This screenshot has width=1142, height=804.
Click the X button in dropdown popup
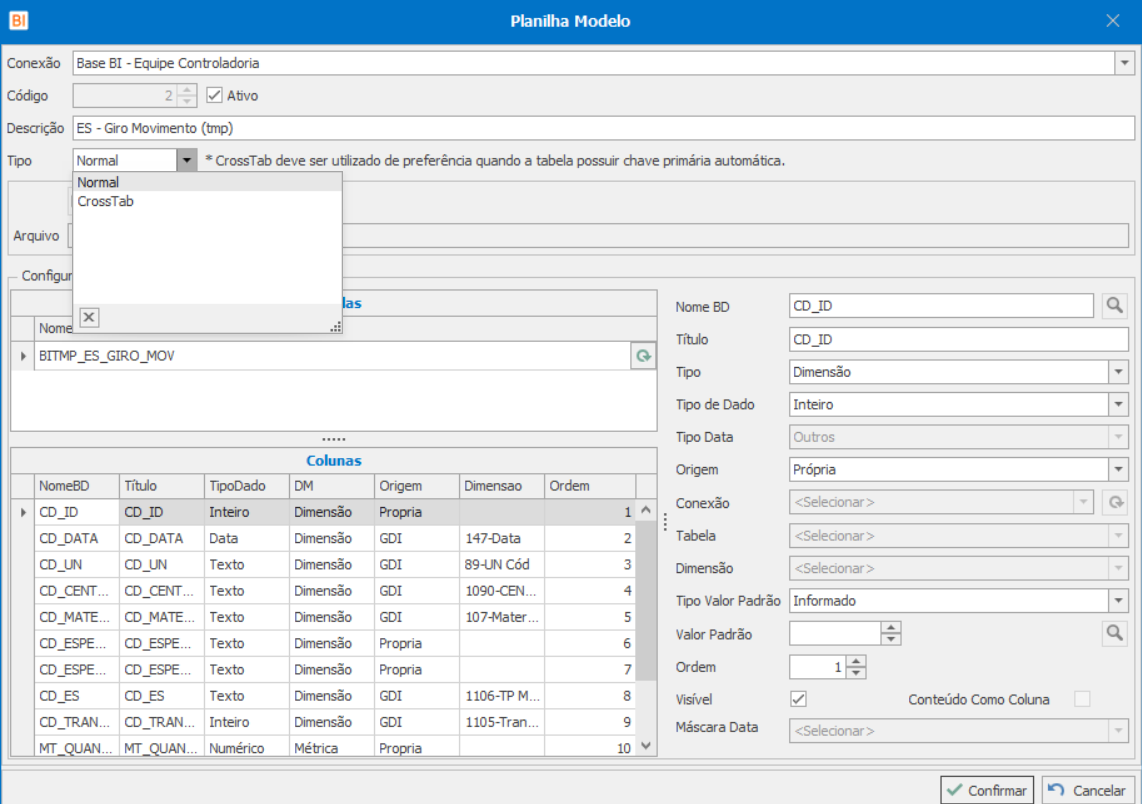coord(89,317)
